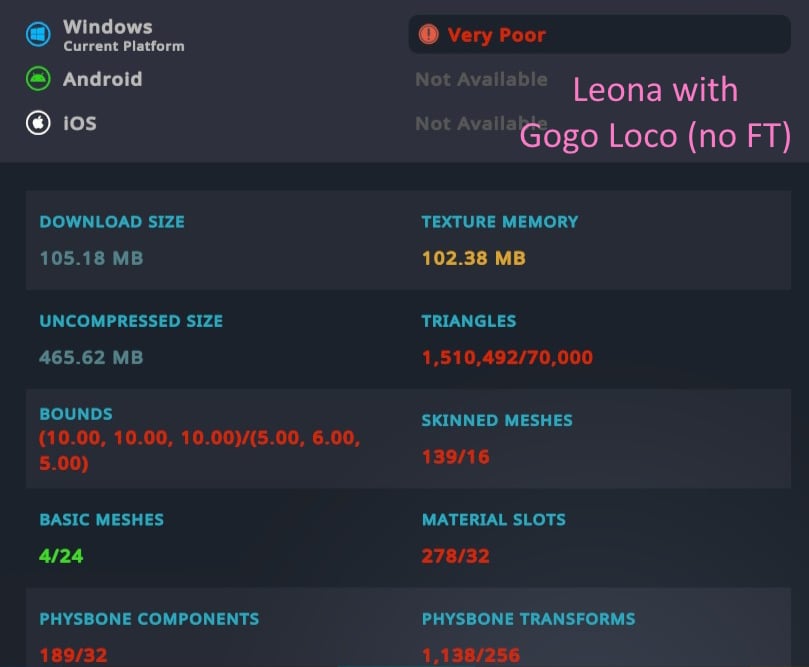Viewport: 809px width, 667px height.
Task: Click the Windows platform icon
Action: click(38, 35)
